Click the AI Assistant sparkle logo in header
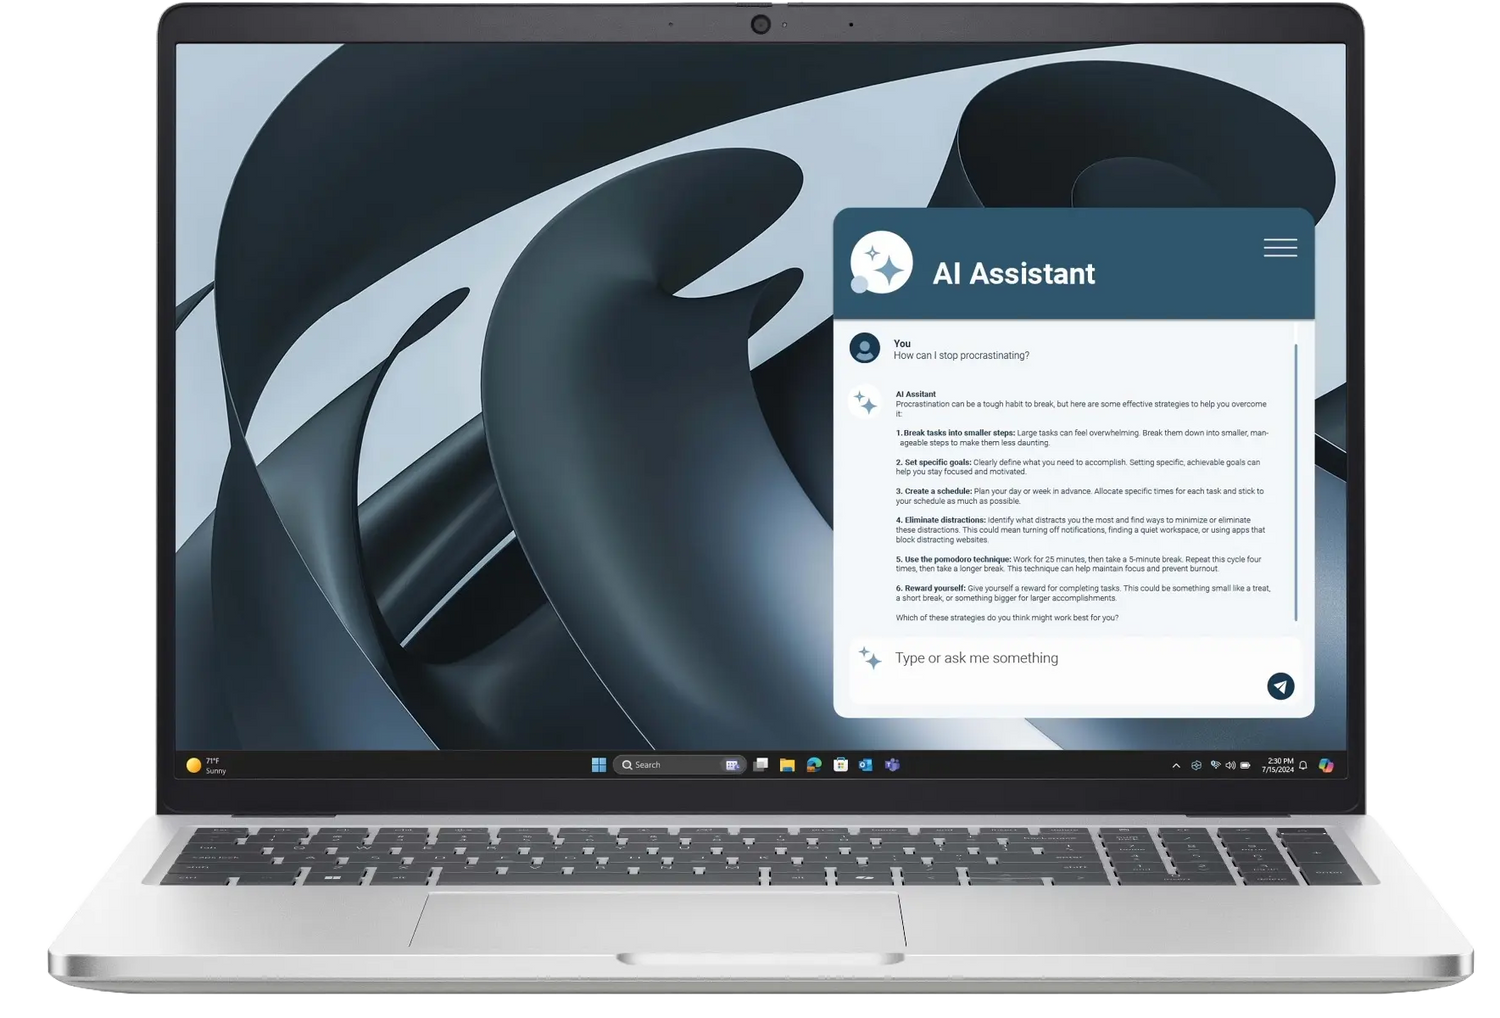This screenshot has width=1500, height=1018. (881, 264)
